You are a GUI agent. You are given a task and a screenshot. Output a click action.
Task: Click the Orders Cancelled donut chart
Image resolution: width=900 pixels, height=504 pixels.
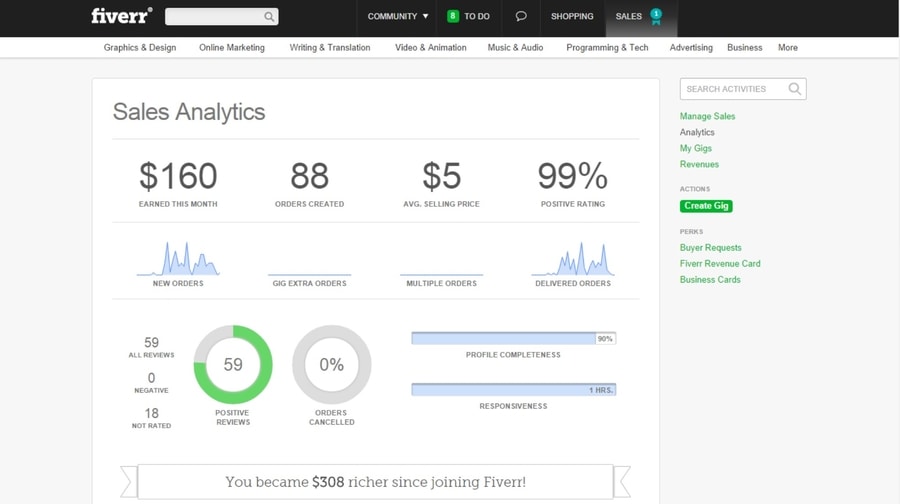332,365
